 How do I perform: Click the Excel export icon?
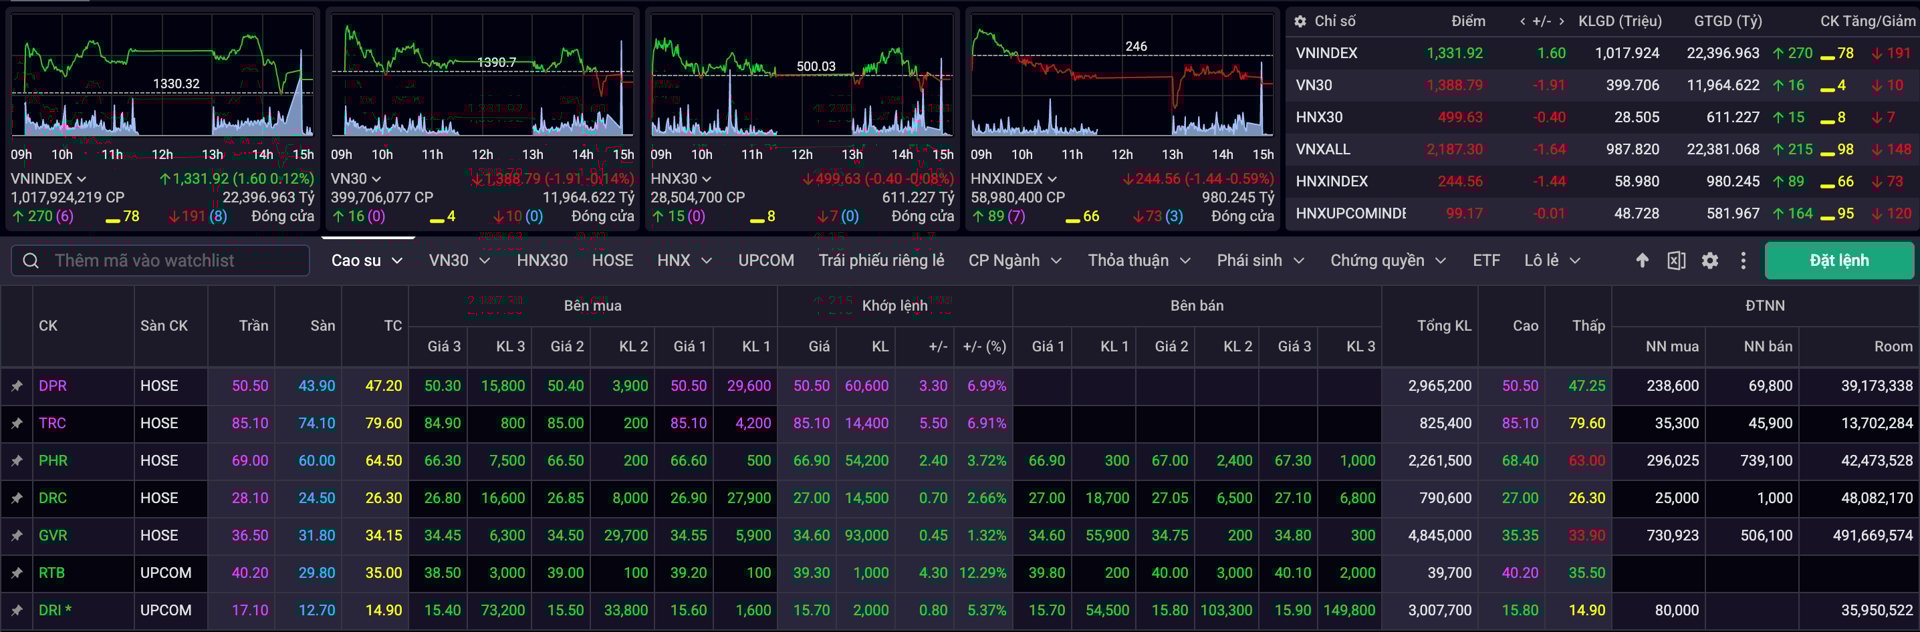[1676, 260]
